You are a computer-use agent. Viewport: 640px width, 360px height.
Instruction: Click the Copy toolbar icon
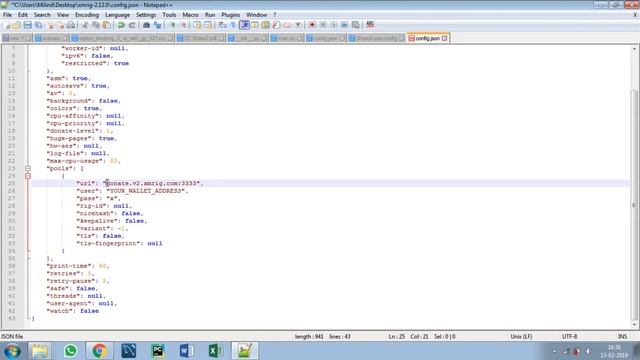[x=96, y=25]
